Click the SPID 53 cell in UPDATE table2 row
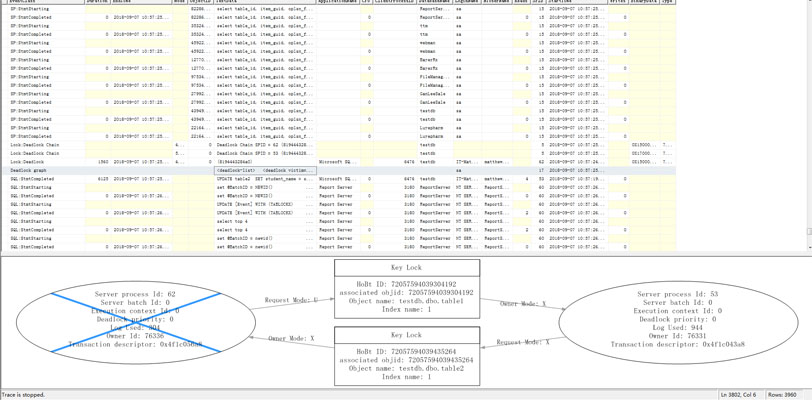The height and width of the screenshot is (400, 812). coord(539,179)
